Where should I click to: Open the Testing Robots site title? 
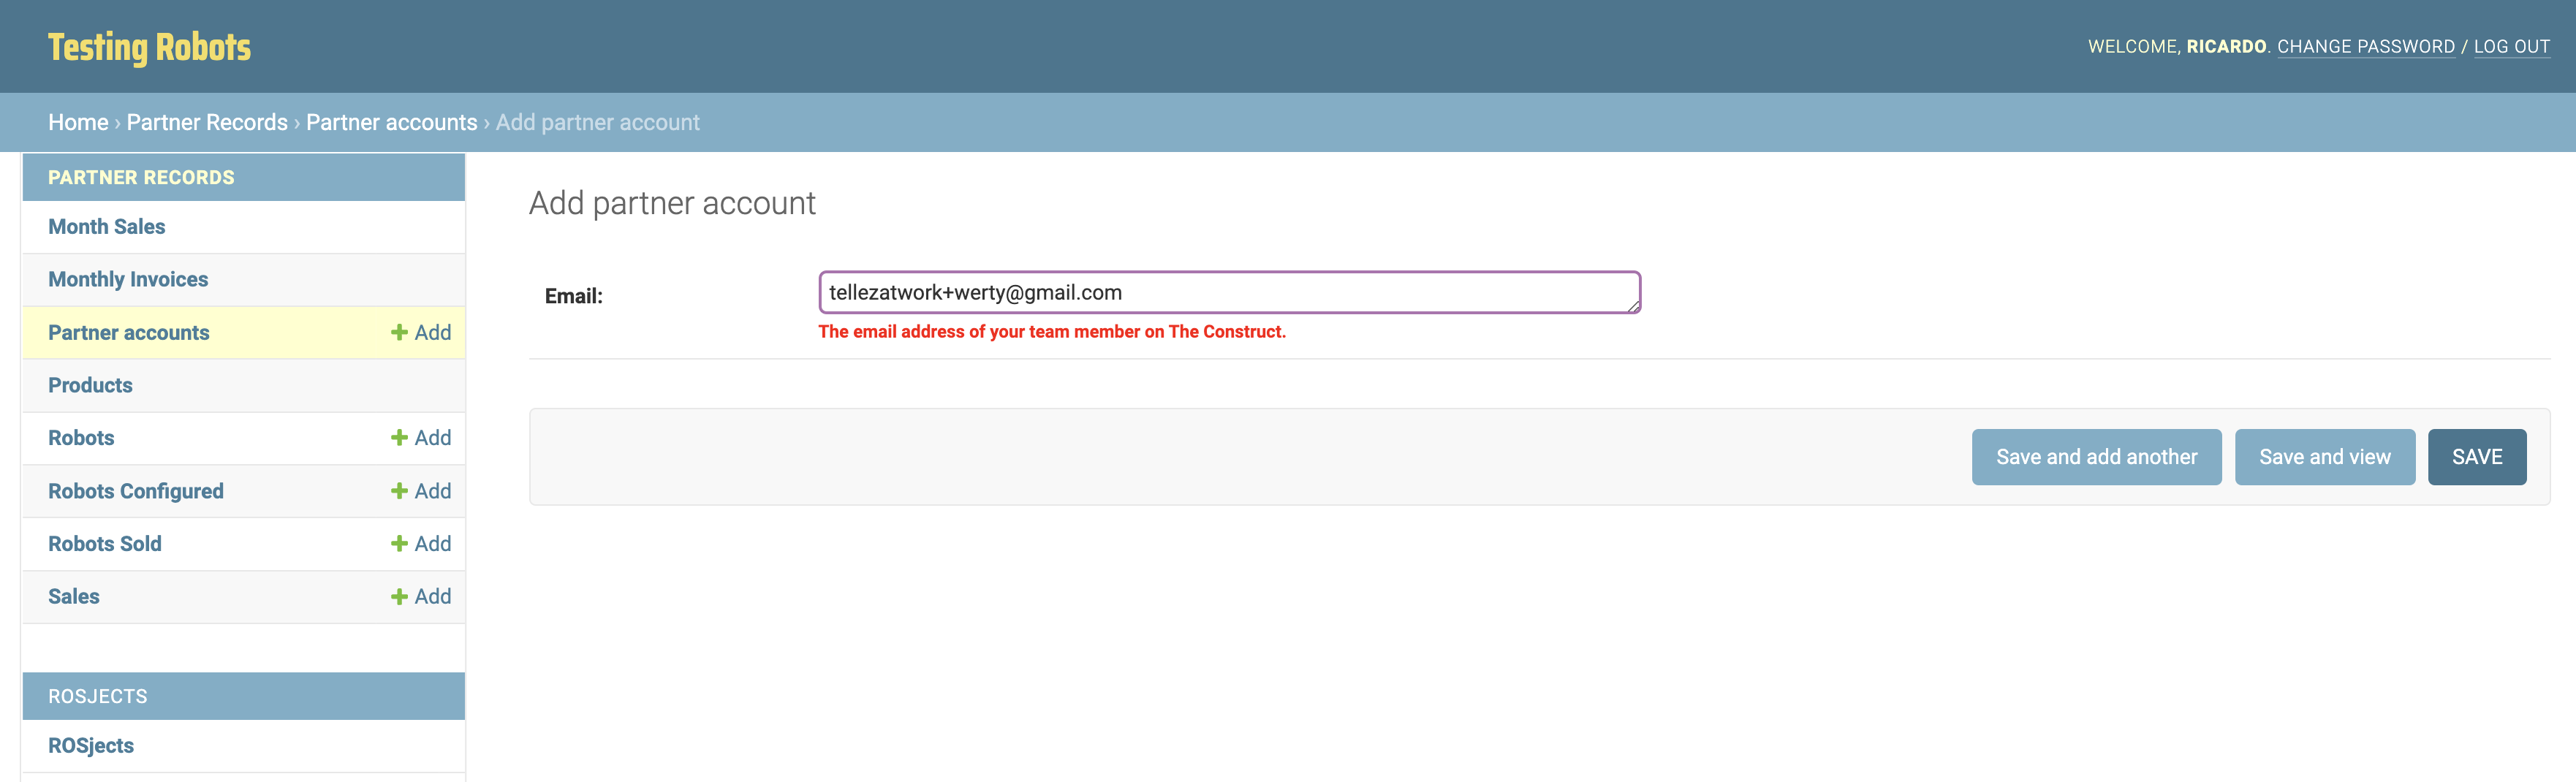pyautogui.click(x=149, y=47)
